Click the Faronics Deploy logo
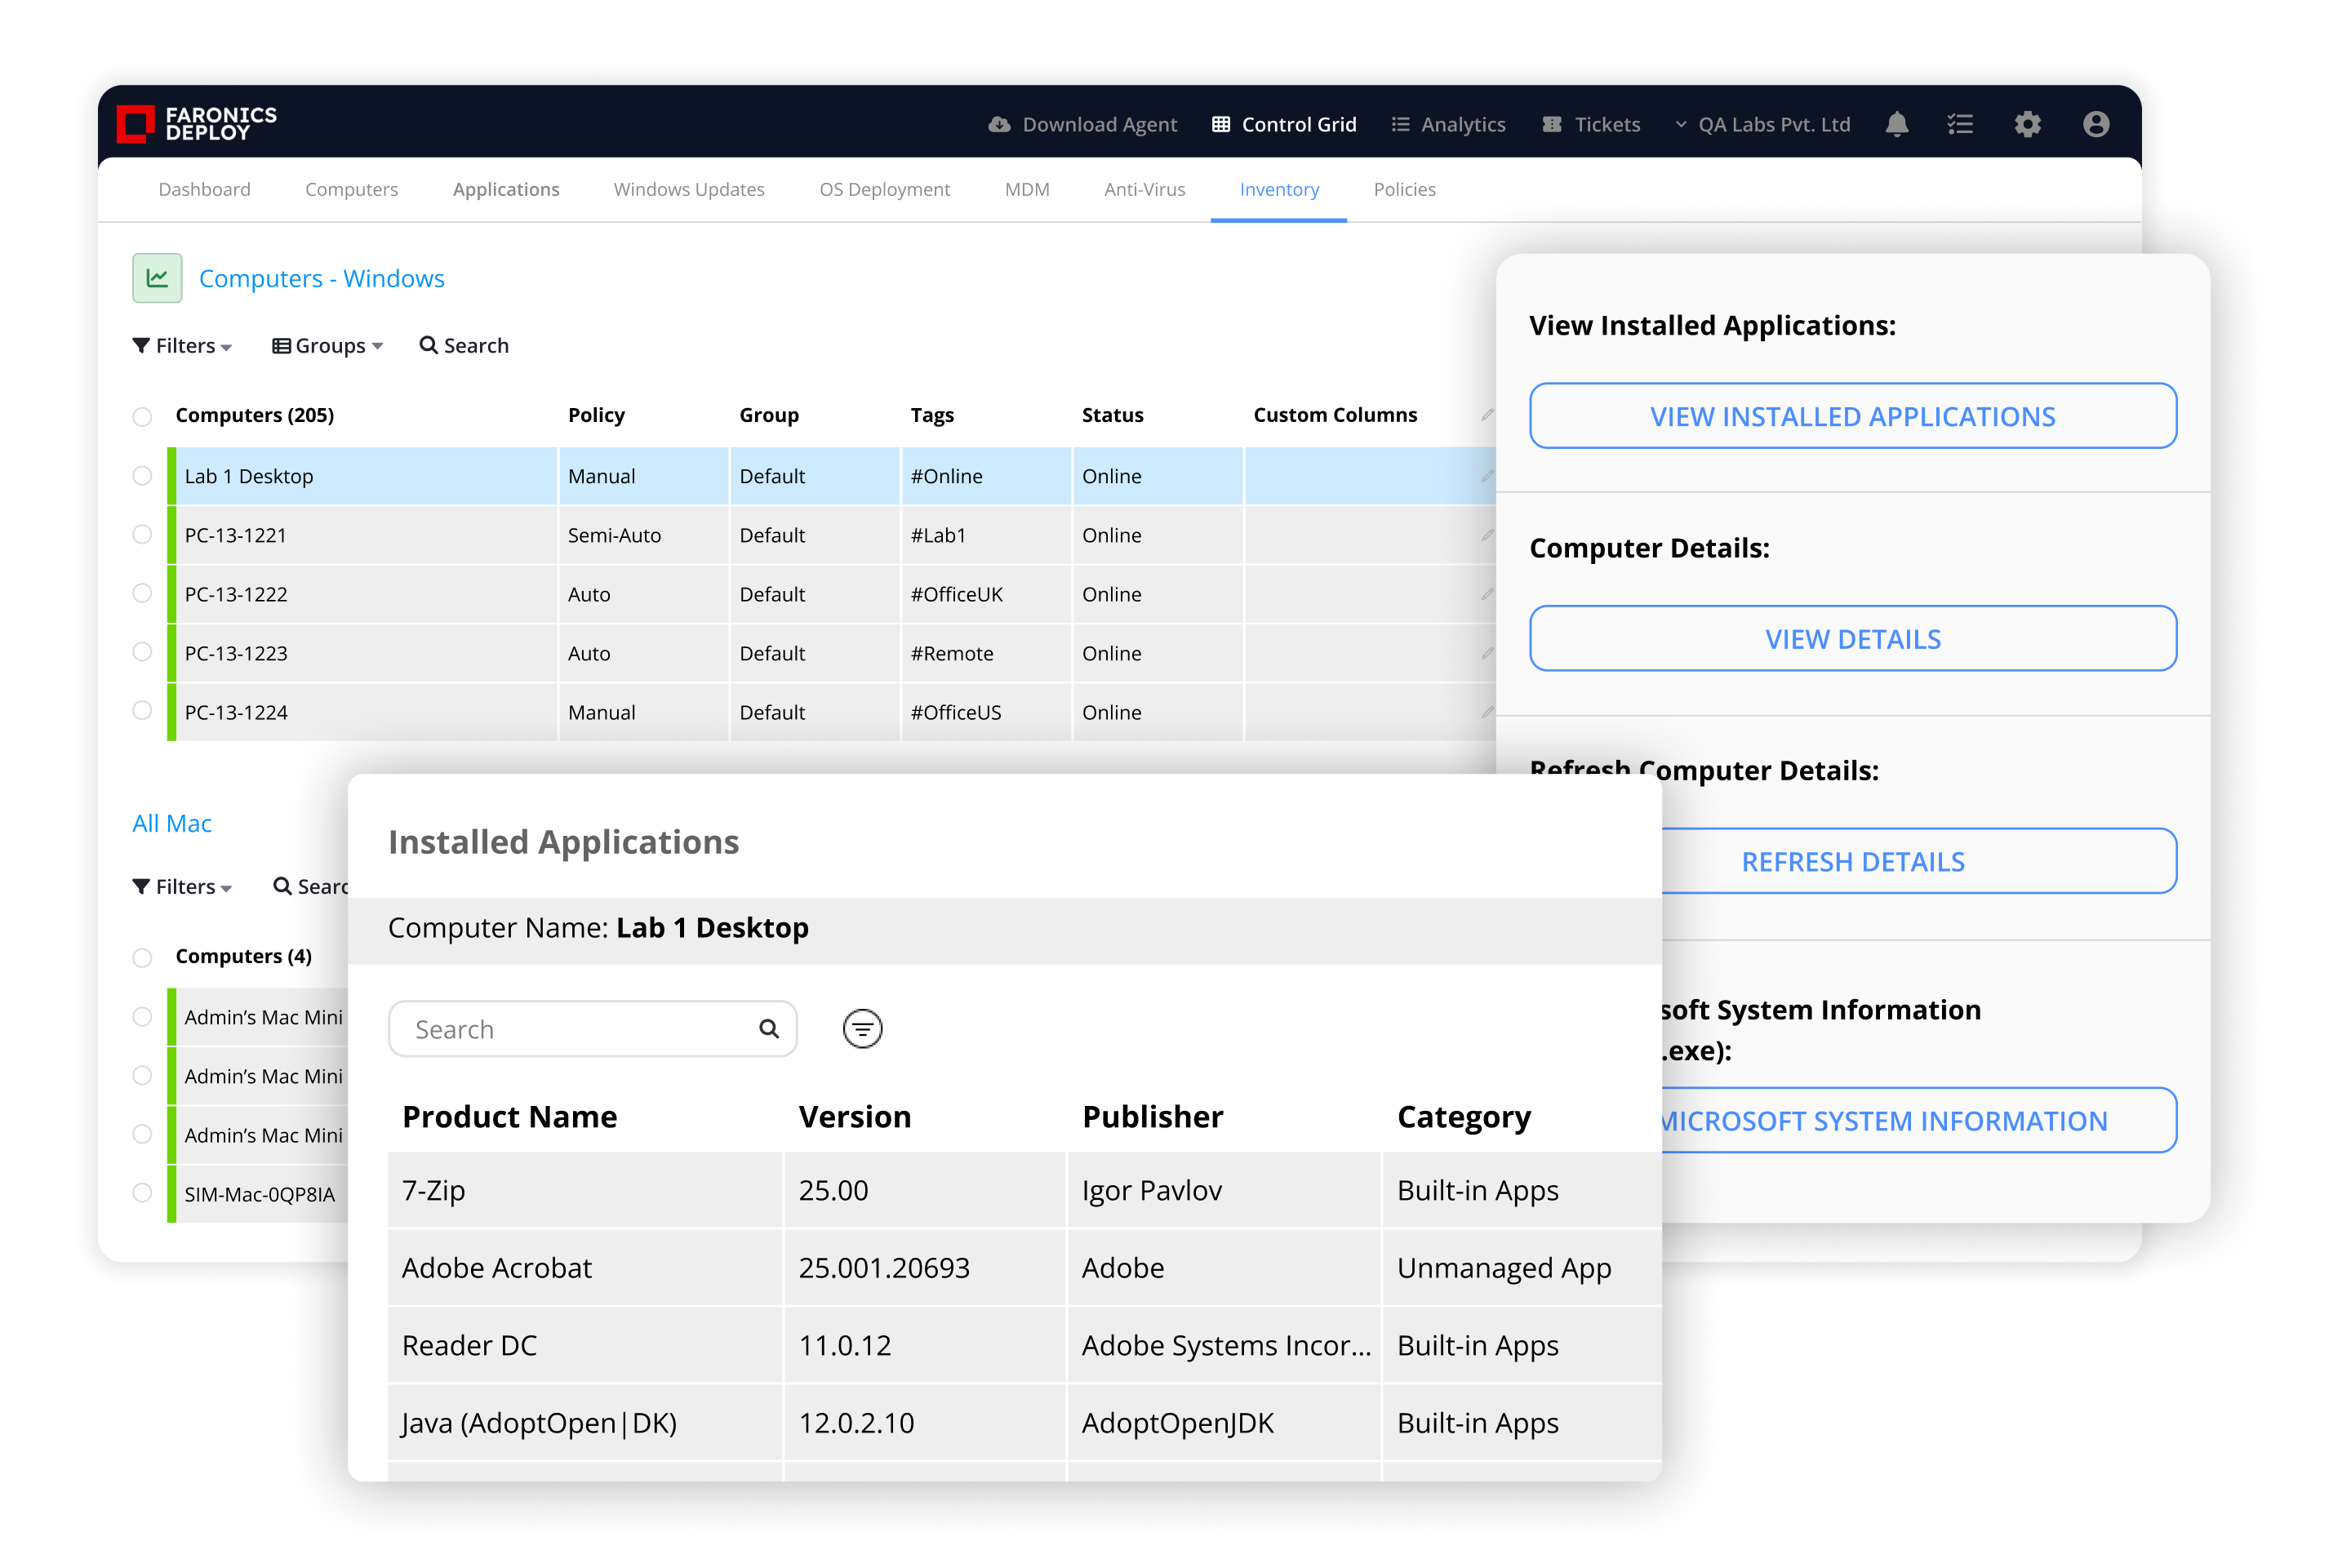 pos(197,124)
